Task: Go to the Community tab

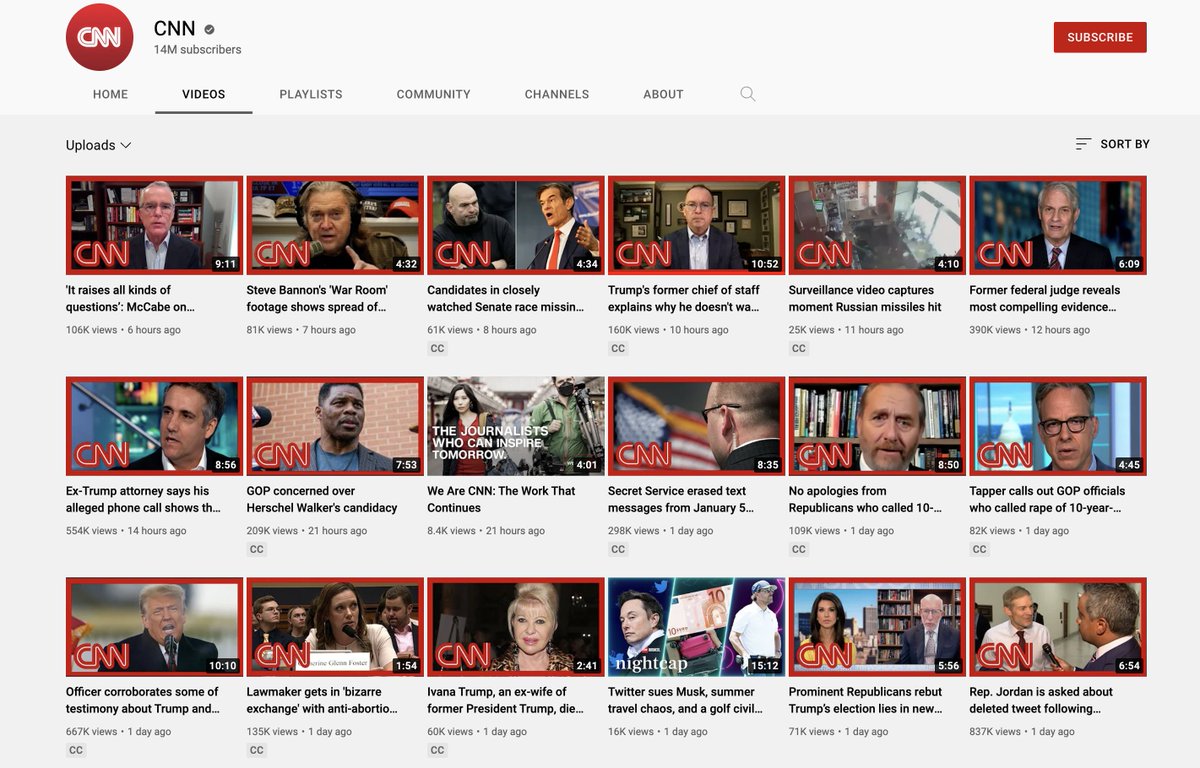Action: point(433,94)
